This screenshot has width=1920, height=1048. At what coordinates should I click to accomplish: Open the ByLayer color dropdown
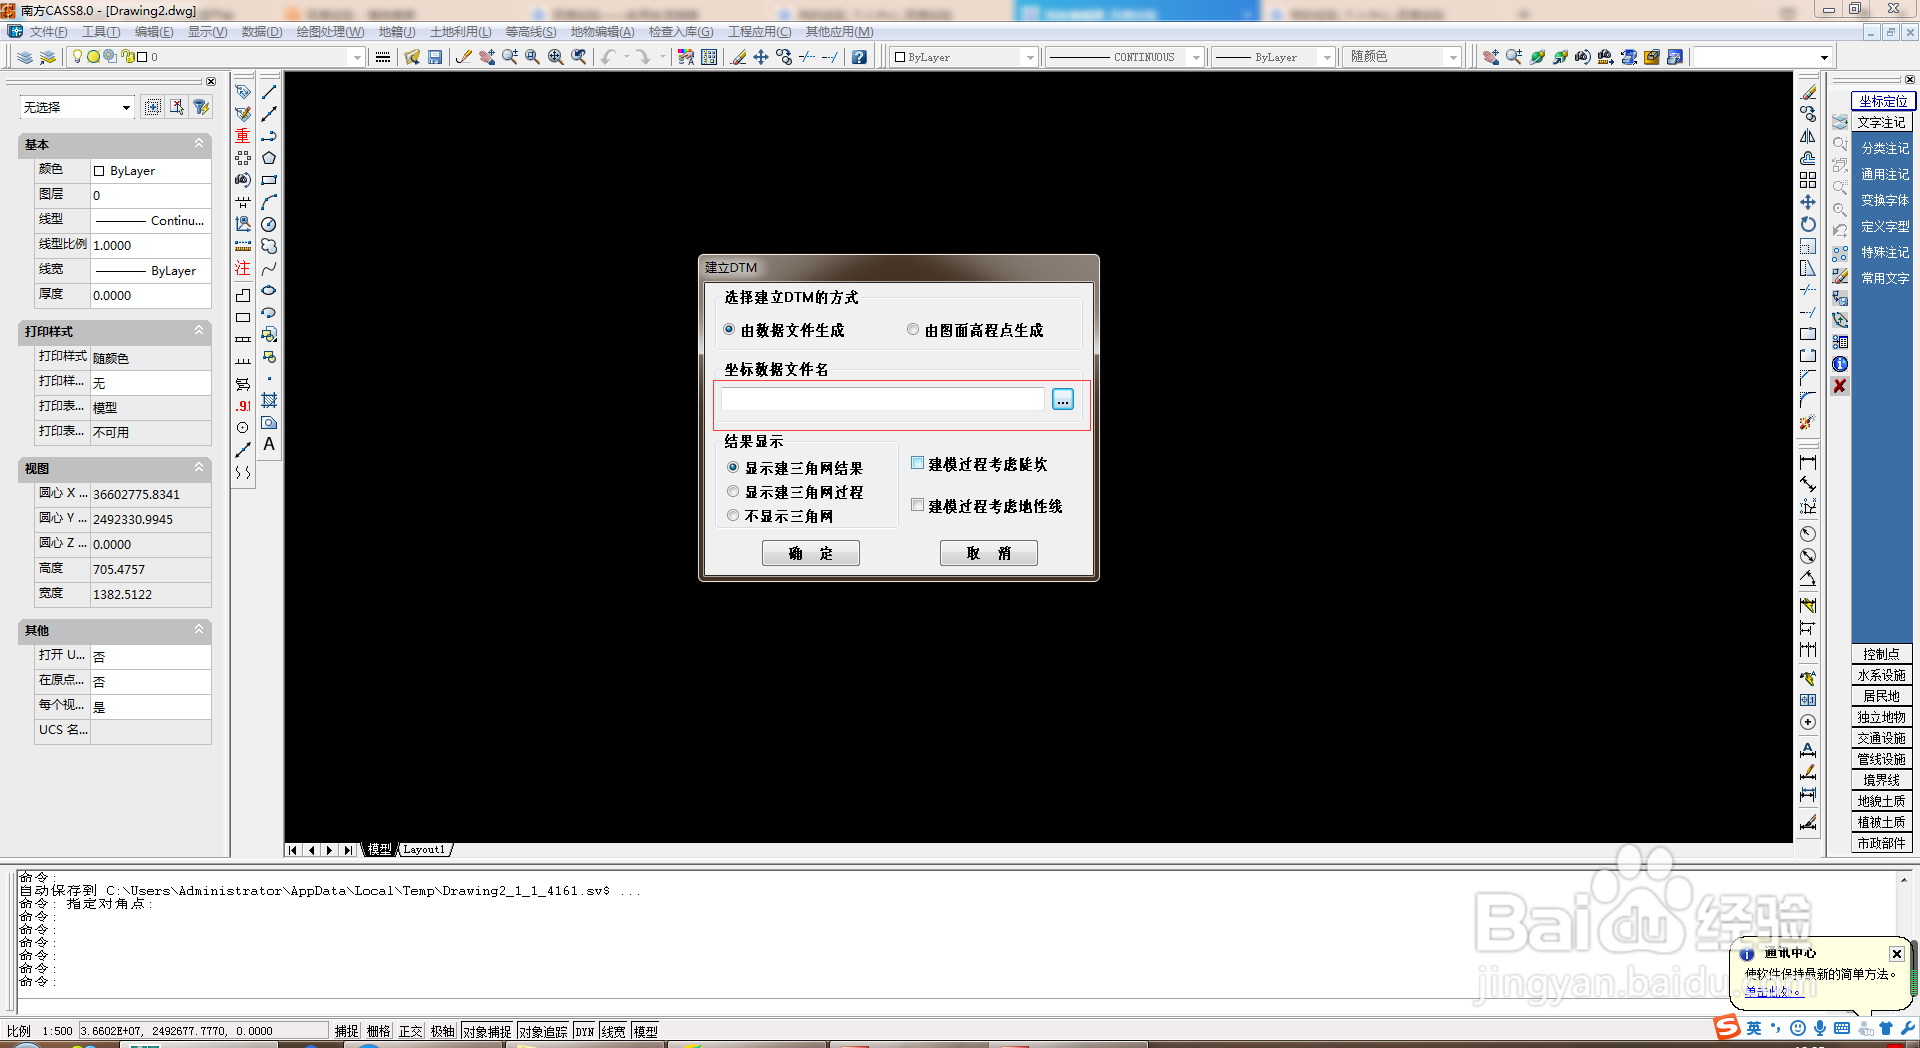[x=1030, y=57]
